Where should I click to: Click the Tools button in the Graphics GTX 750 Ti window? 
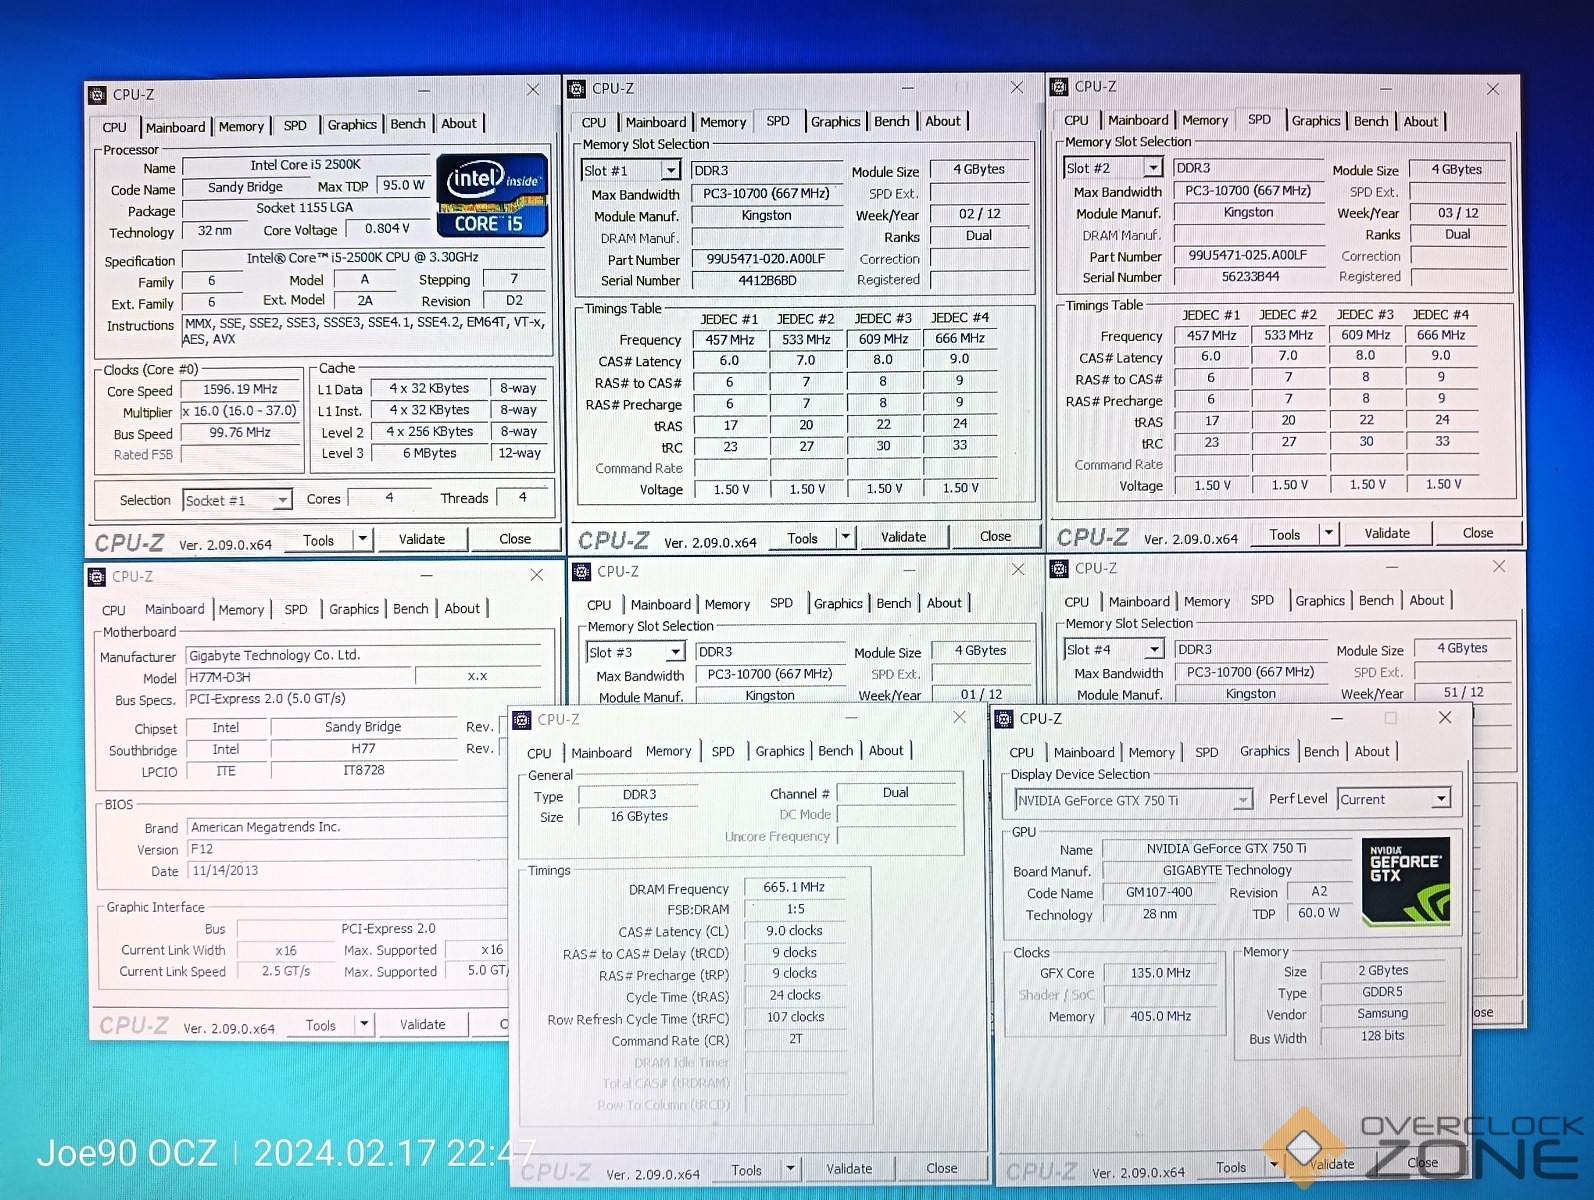1231,1167
